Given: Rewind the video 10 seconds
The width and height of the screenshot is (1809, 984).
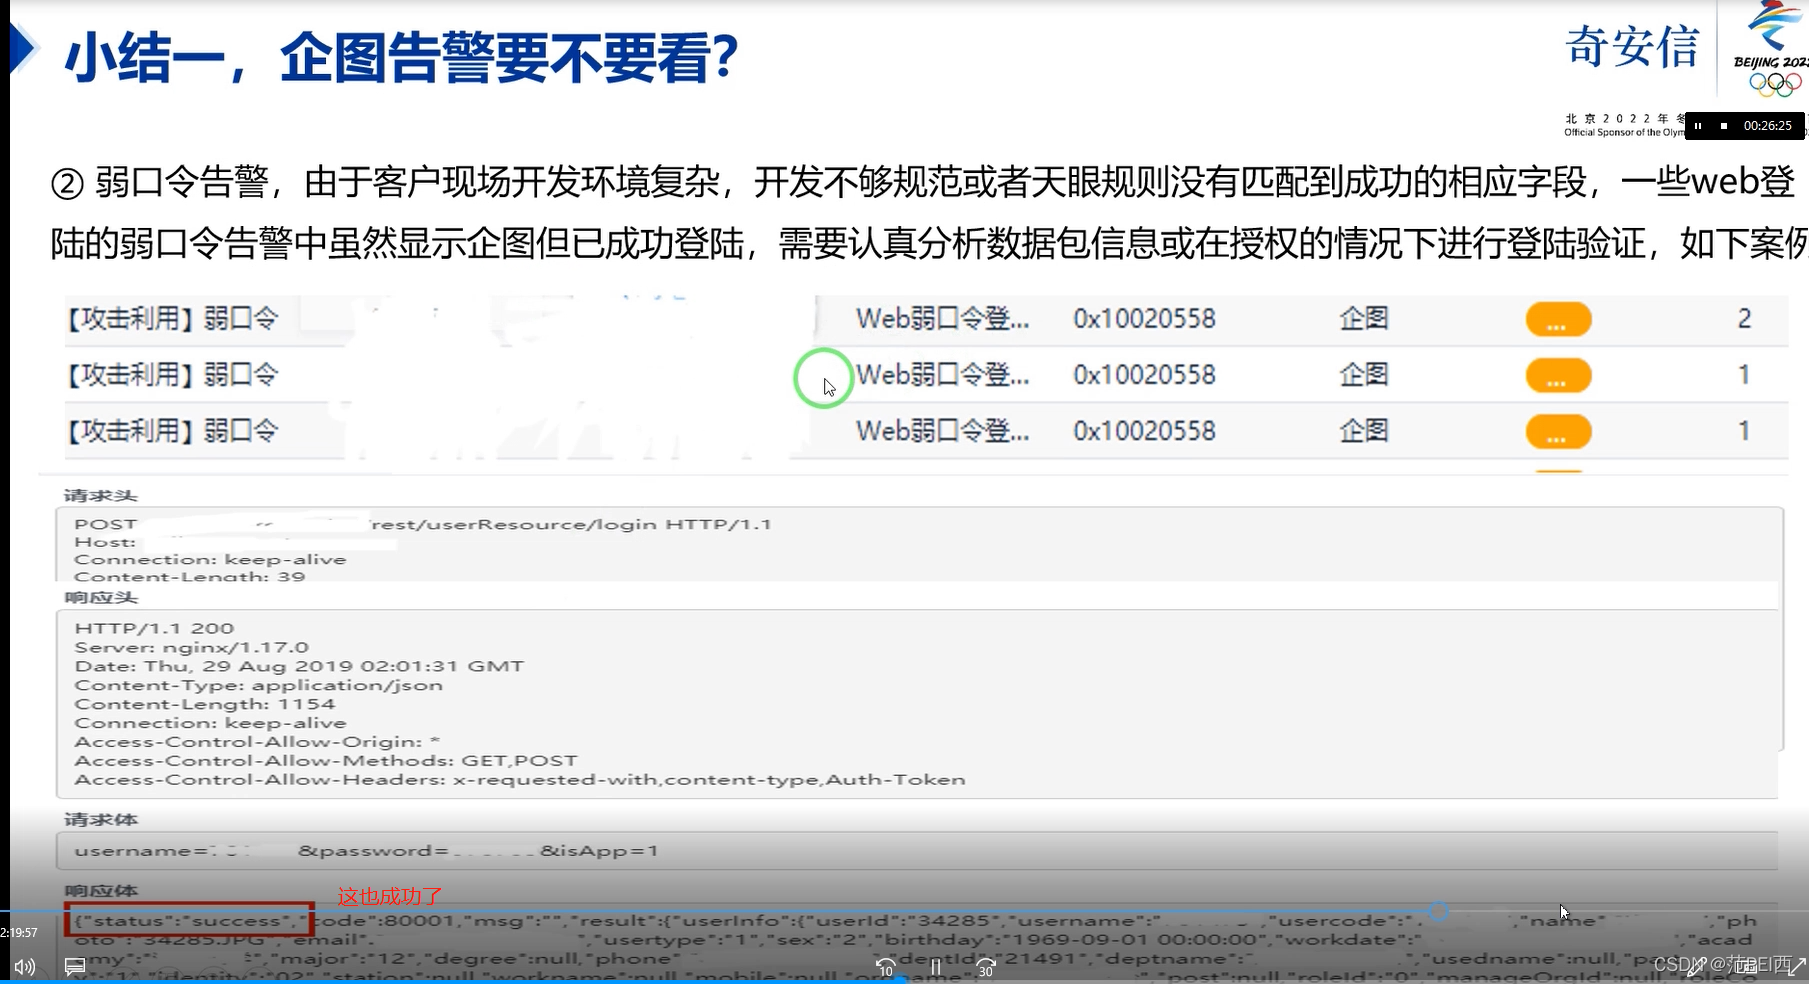Looking at the screenshot, I should pos(885,967).
